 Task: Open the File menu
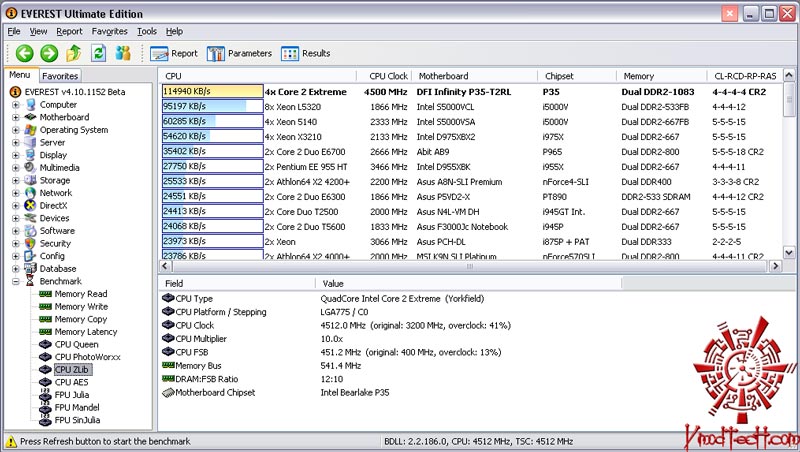coord(14,32)
